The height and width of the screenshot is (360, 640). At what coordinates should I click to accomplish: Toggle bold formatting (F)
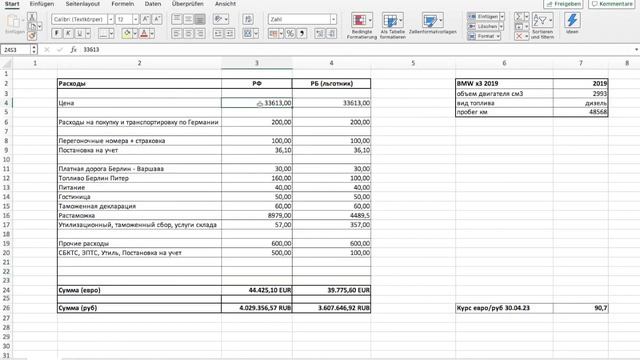tap(57, 33)
